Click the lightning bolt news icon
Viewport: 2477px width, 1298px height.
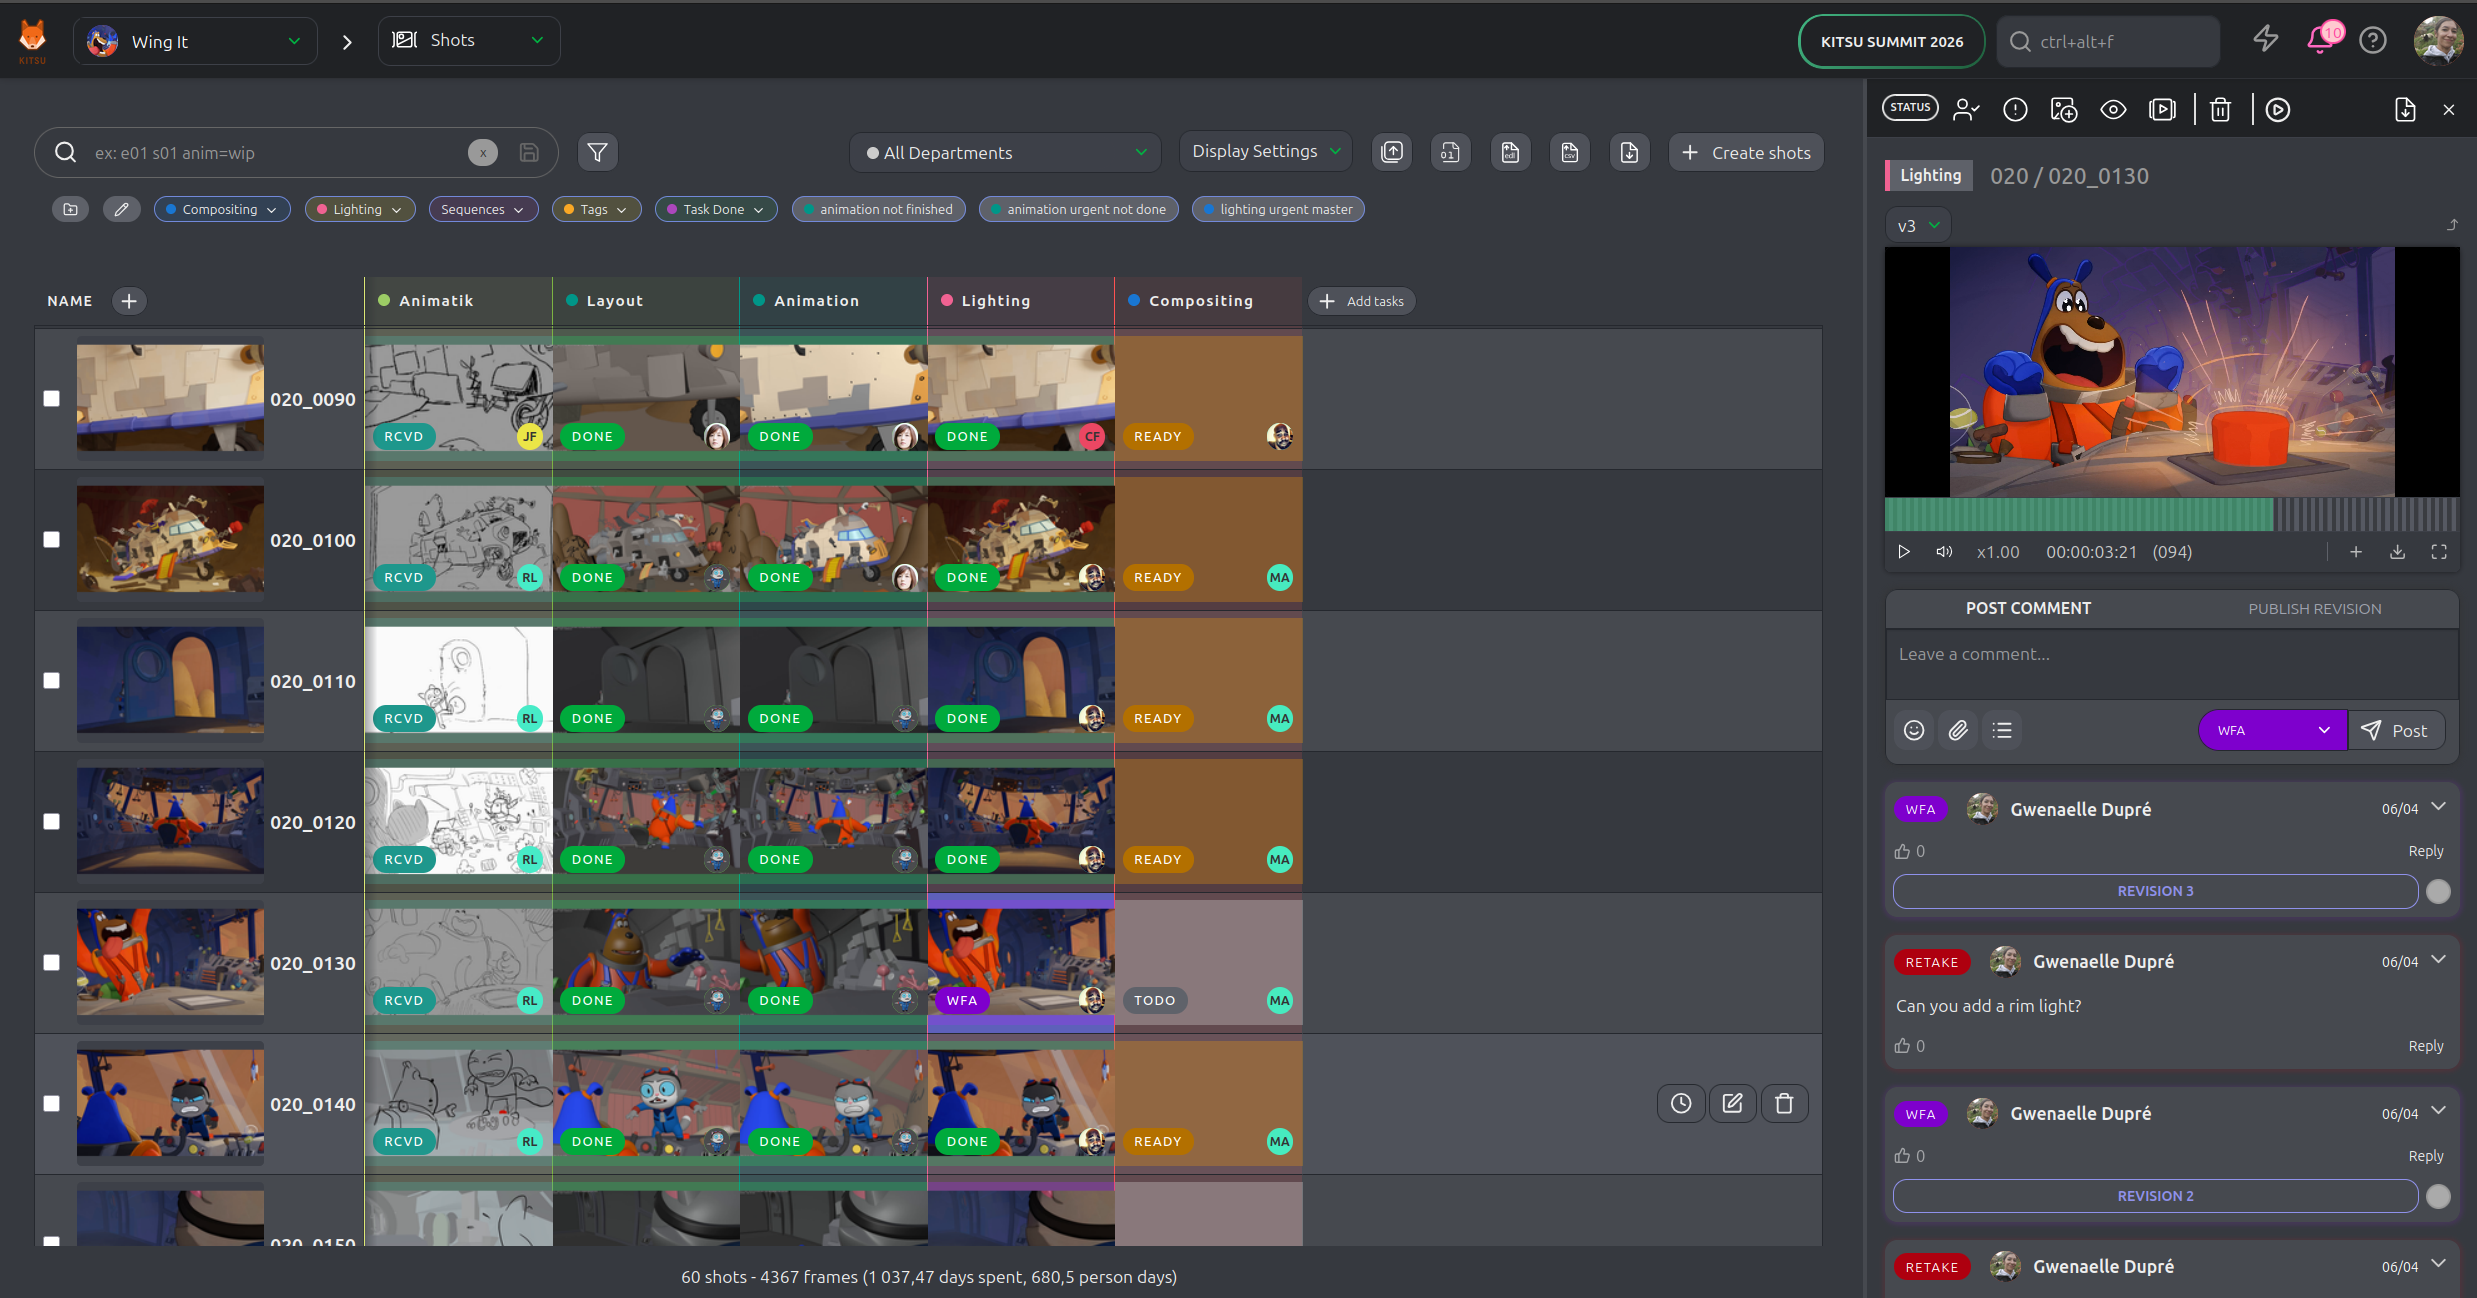(2266, 40)
